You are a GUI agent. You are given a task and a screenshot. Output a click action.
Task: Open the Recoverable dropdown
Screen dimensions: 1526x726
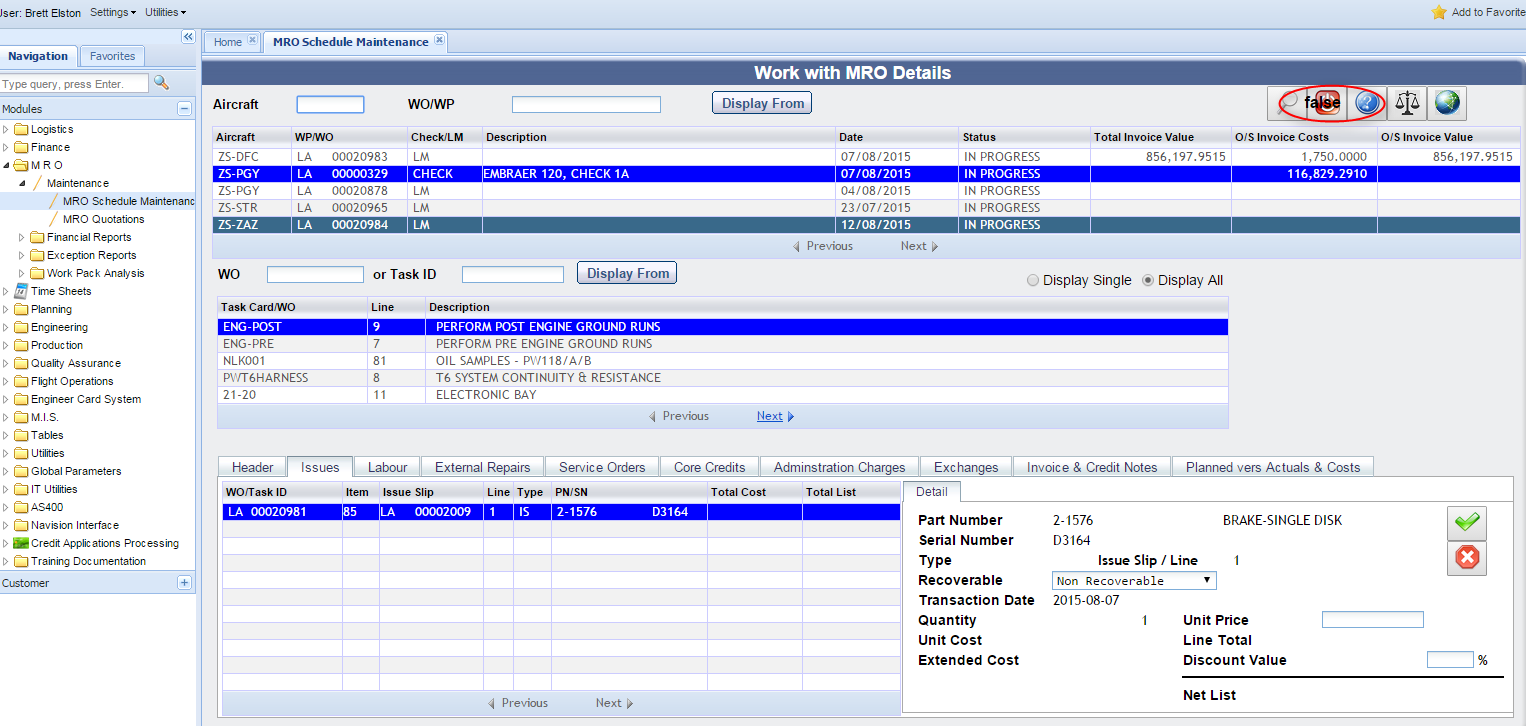[x=1134, y=580]
